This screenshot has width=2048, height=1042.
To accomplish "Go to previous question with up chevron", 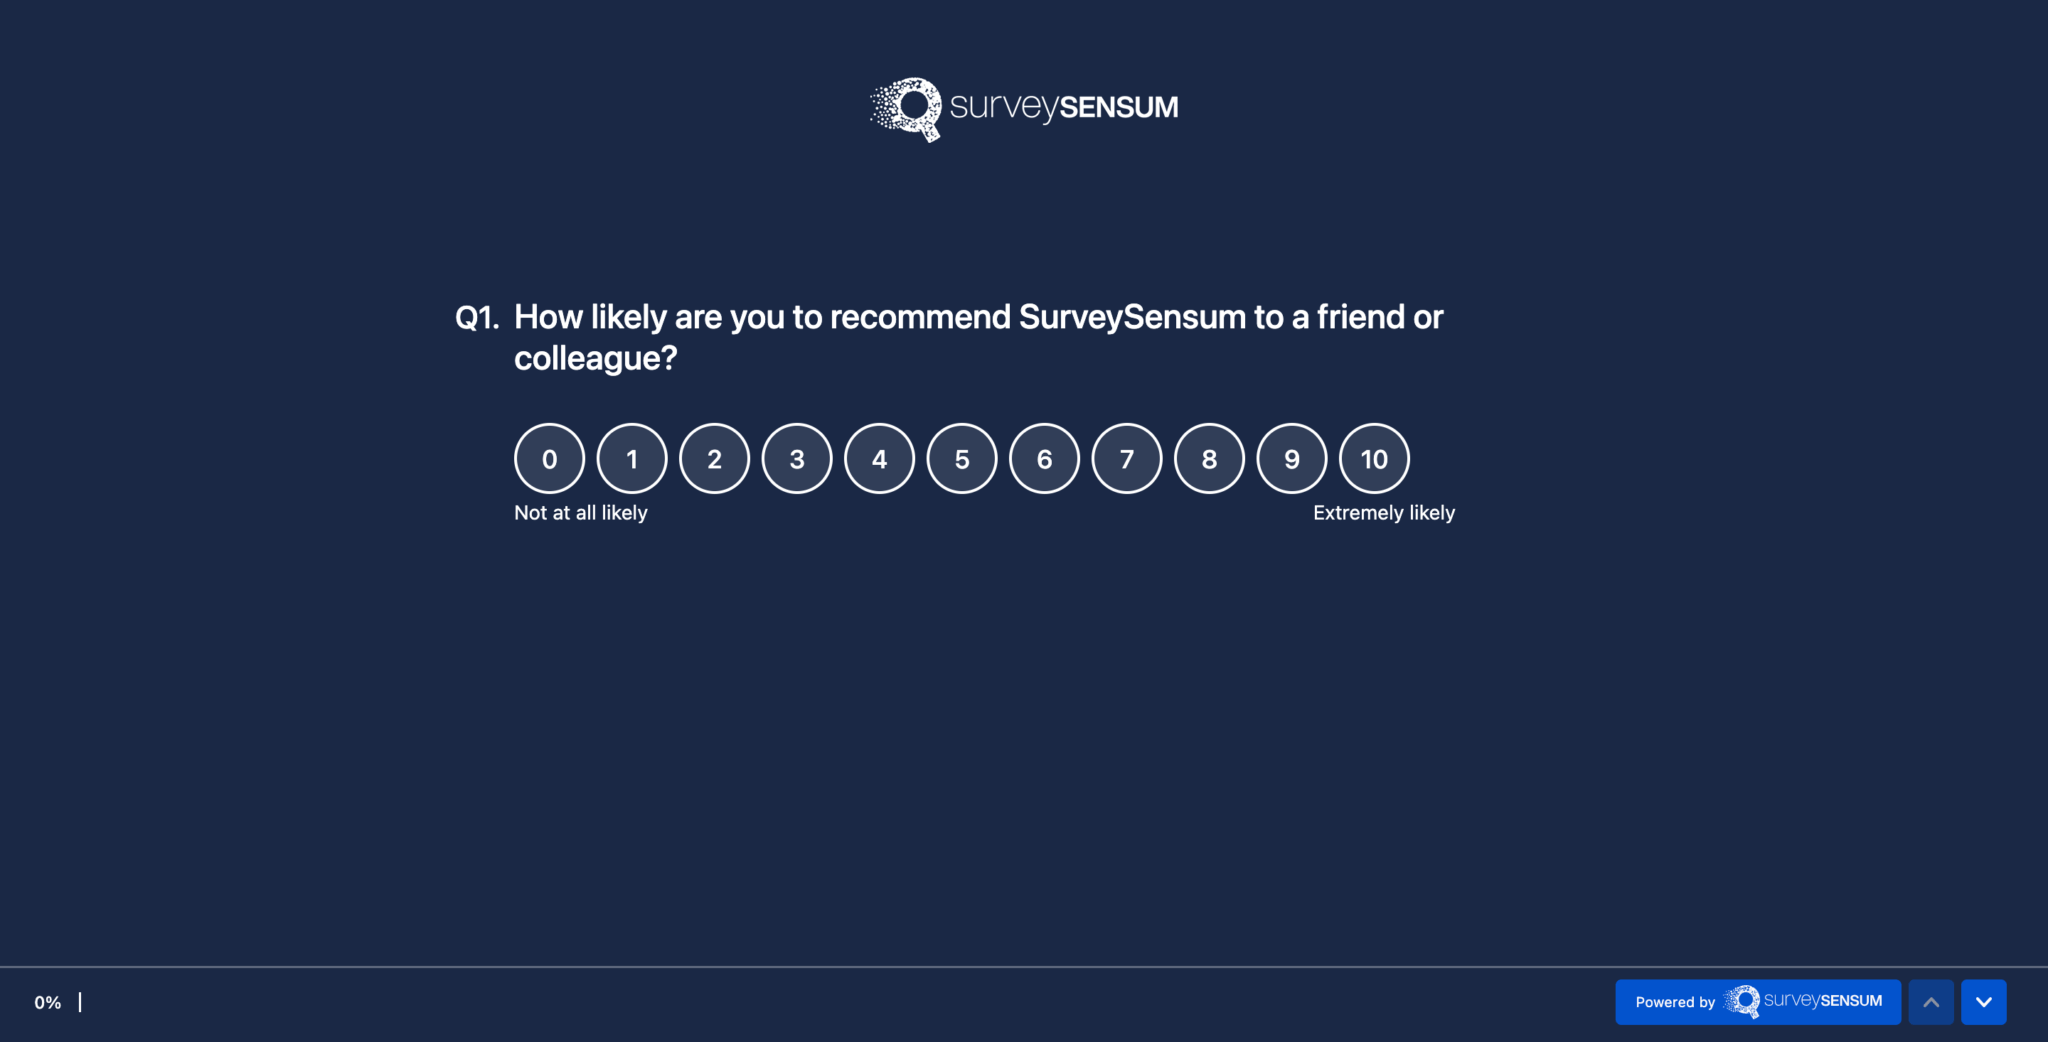I will pos(1931,1002).
